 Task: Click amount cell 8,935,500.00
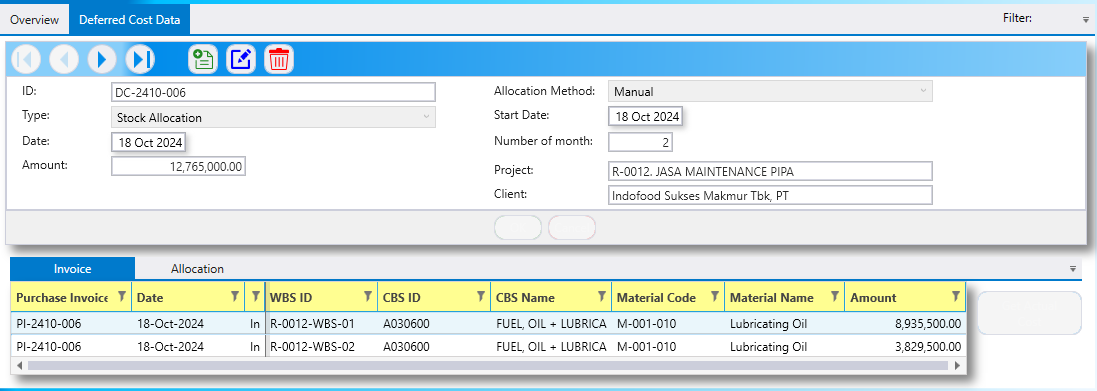pos(905,324)
